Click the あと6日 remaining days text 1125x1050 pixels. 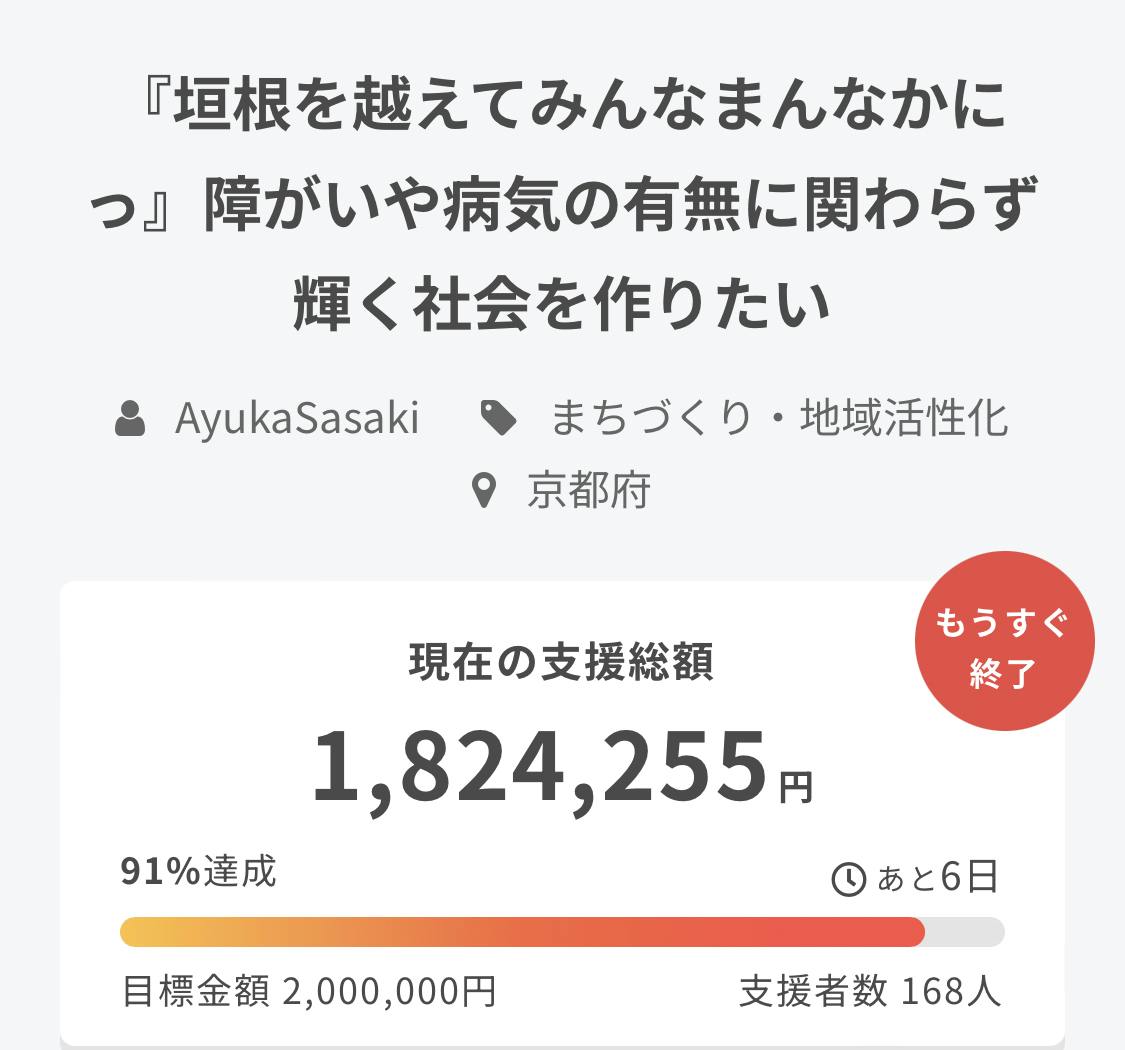point(937,877)
